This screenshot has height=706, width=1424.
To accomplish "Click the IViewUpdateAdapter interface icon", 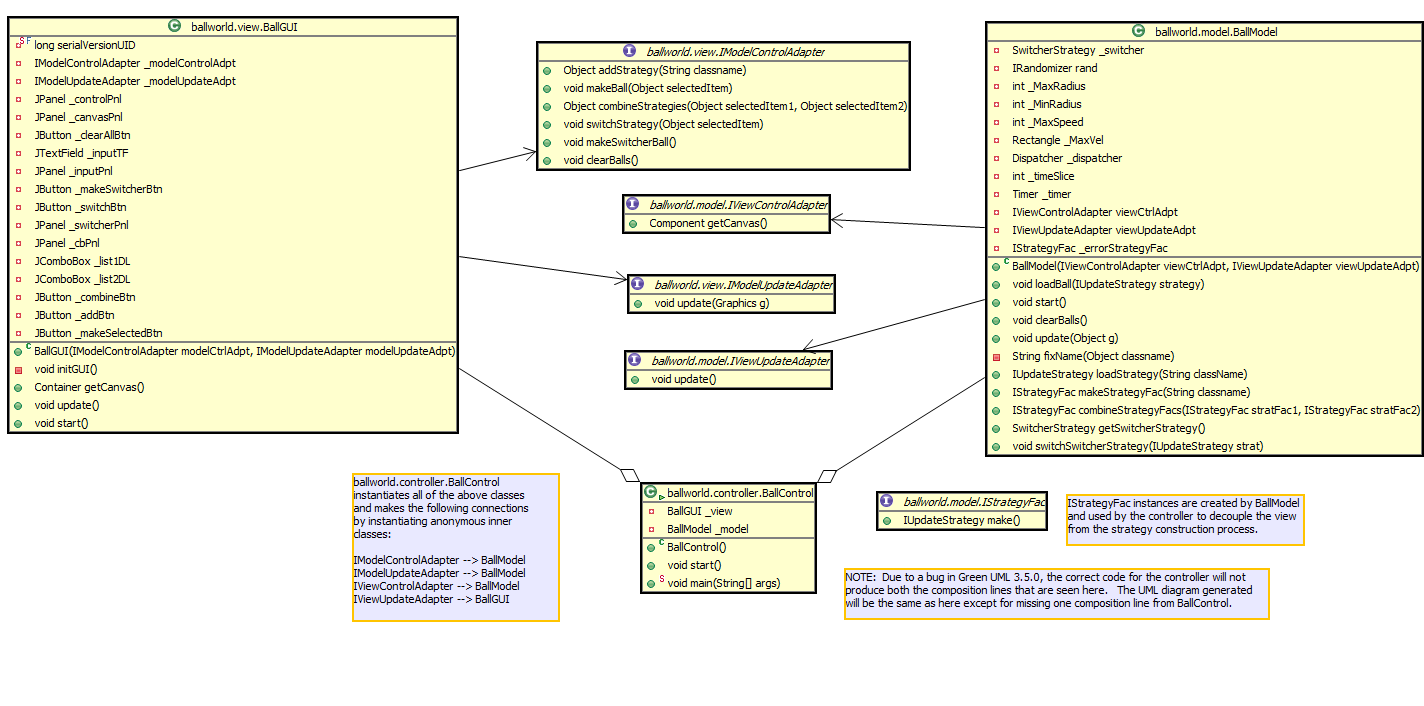I will click(x=635, y=361).
